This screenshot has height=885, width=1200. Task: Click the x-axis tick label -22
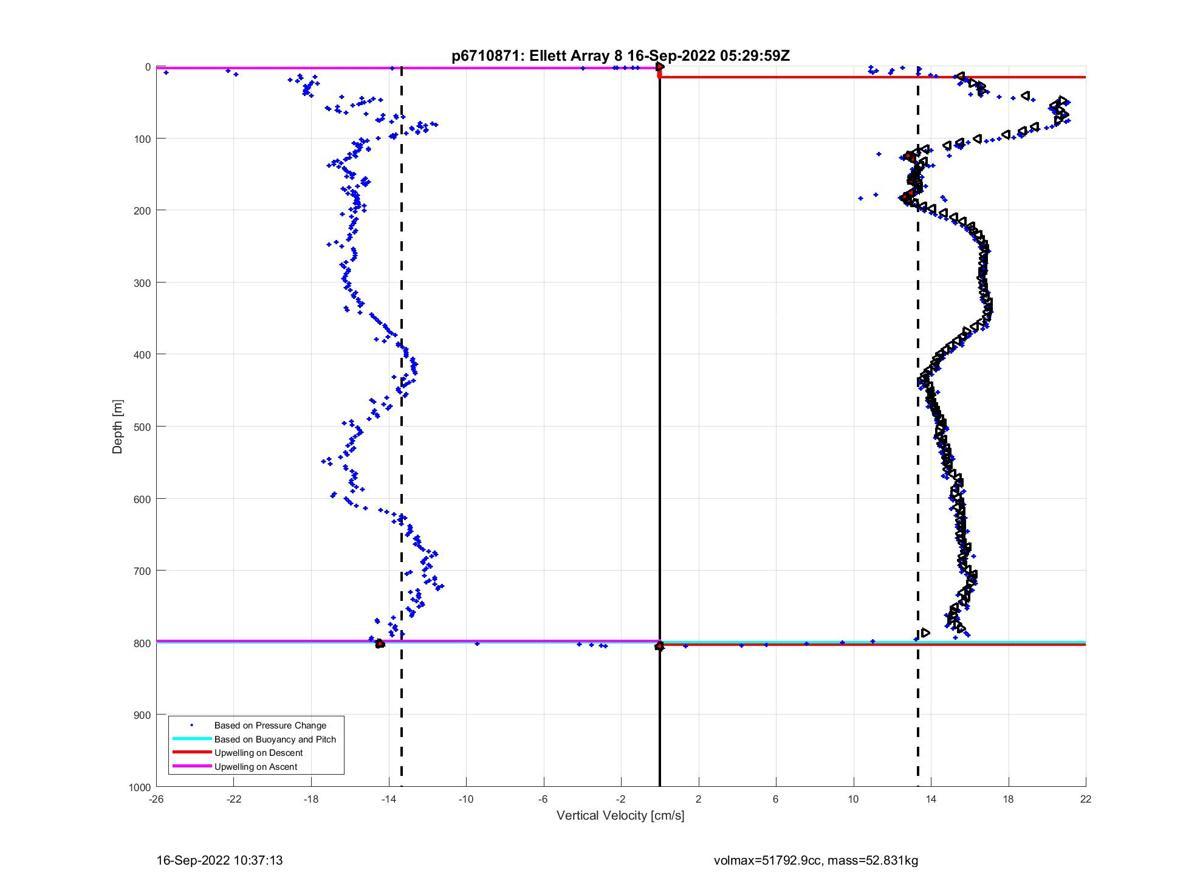tap(233, 798)
